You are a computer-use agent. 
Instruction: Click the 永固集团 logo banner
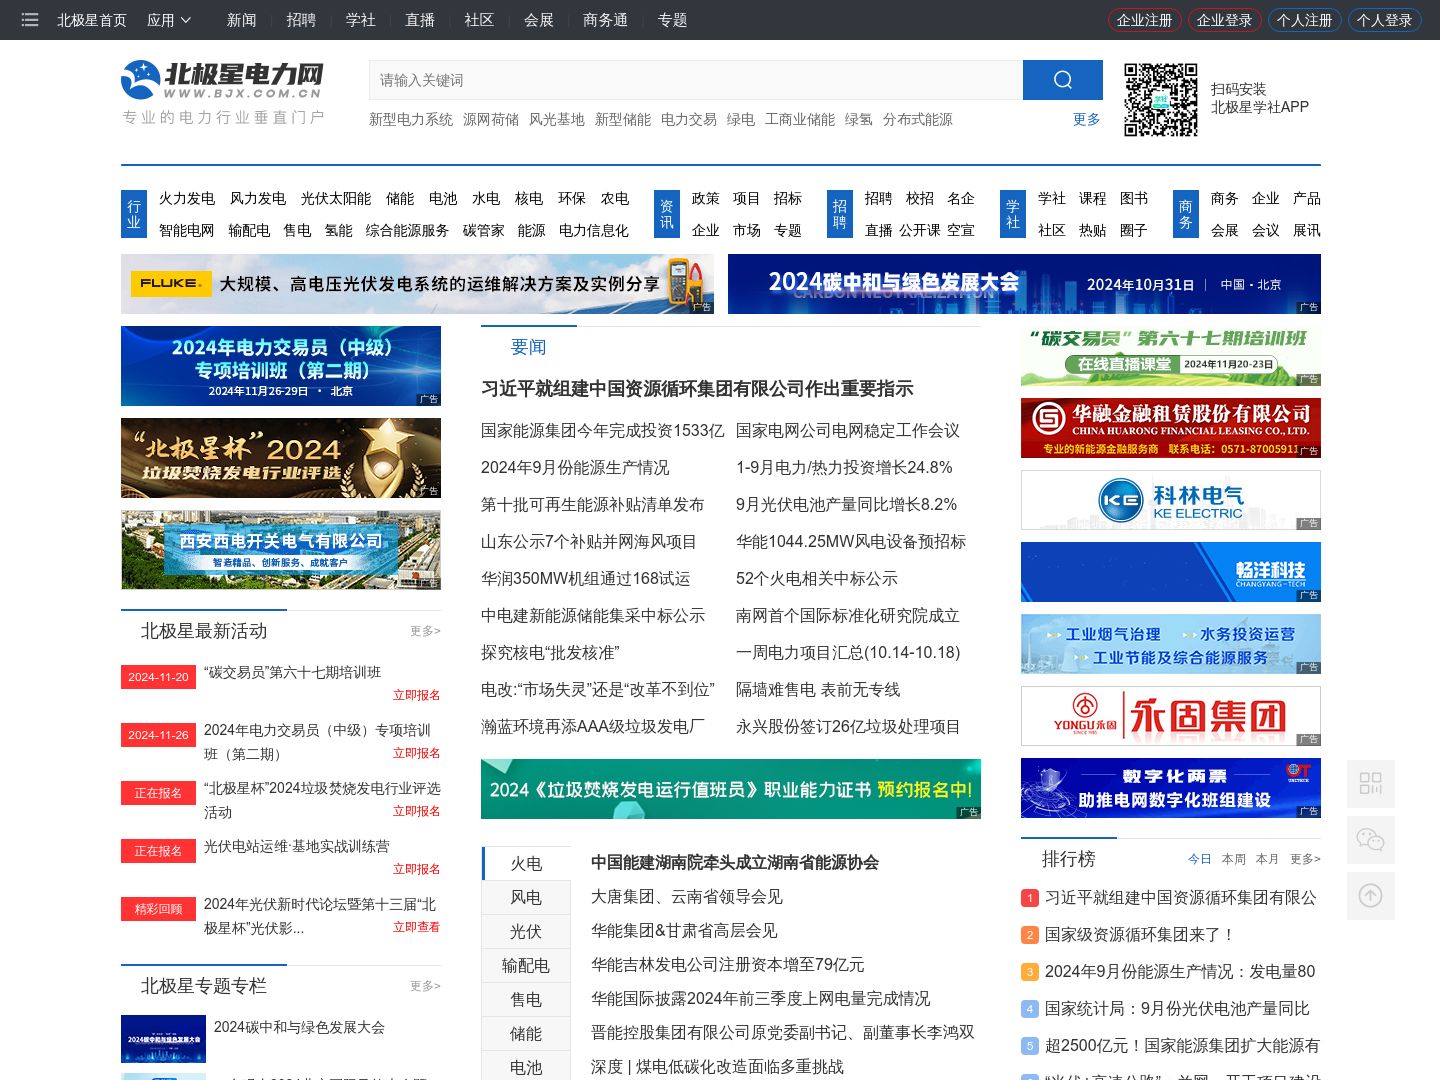(x=1170, y=716)
